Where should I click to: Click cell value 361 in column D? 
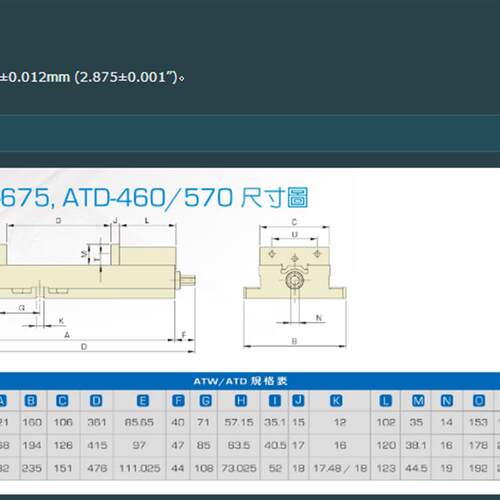(x=97, y=423)
